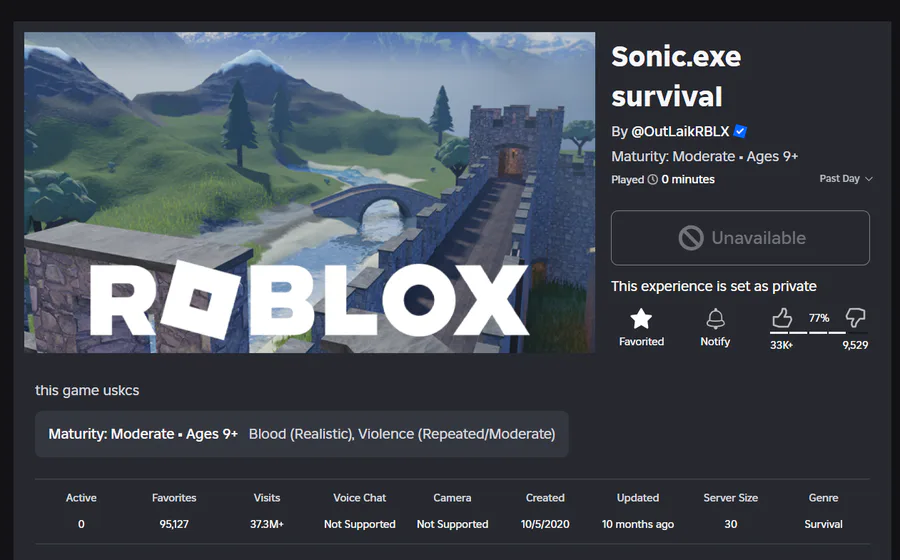Click the 95,127 Favorites value
900x560 pixels.
click(x=174, y=524)
